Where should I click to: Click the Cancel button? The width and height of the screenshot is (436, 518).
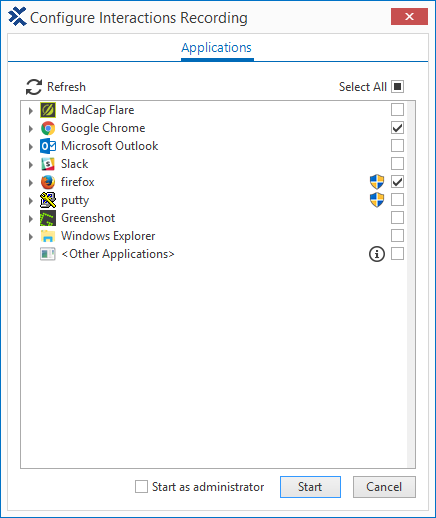(x=384, y=487)
